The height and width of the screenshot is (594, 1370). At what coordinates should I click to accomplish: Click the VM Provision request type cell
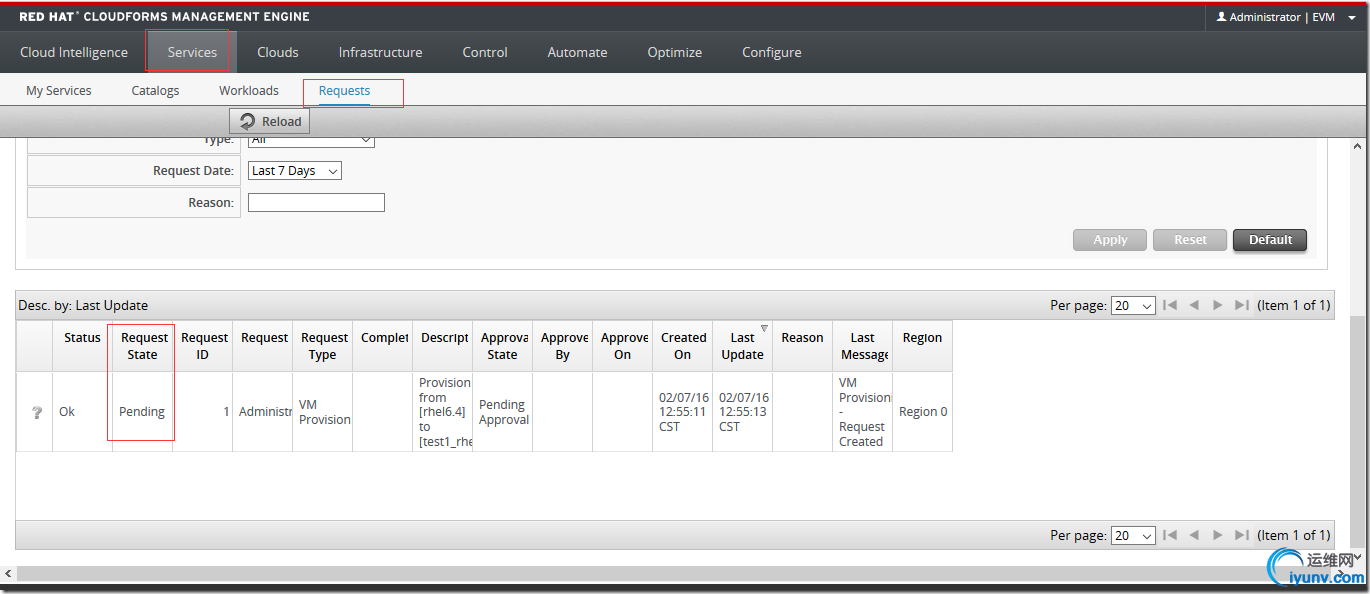point(323,412)
